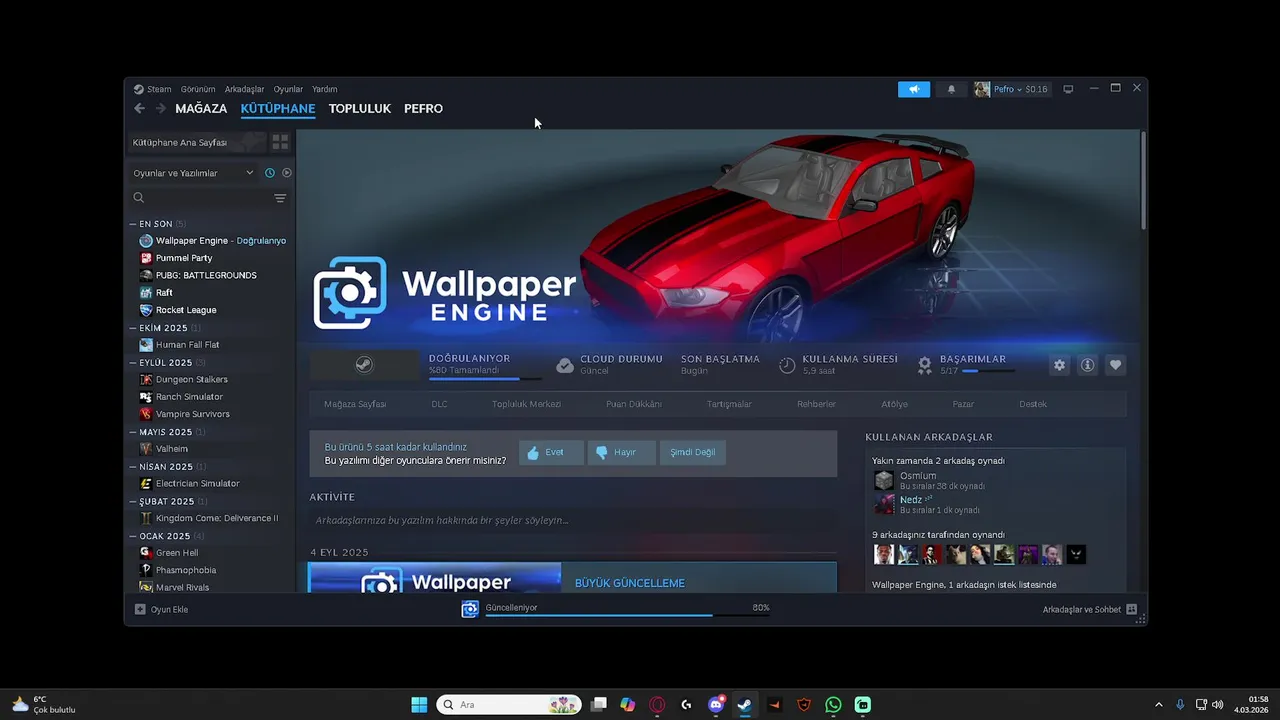Show Wallpaper Engine info icon
This screenshot has height=720, width=1280.
coord(1087,365)
